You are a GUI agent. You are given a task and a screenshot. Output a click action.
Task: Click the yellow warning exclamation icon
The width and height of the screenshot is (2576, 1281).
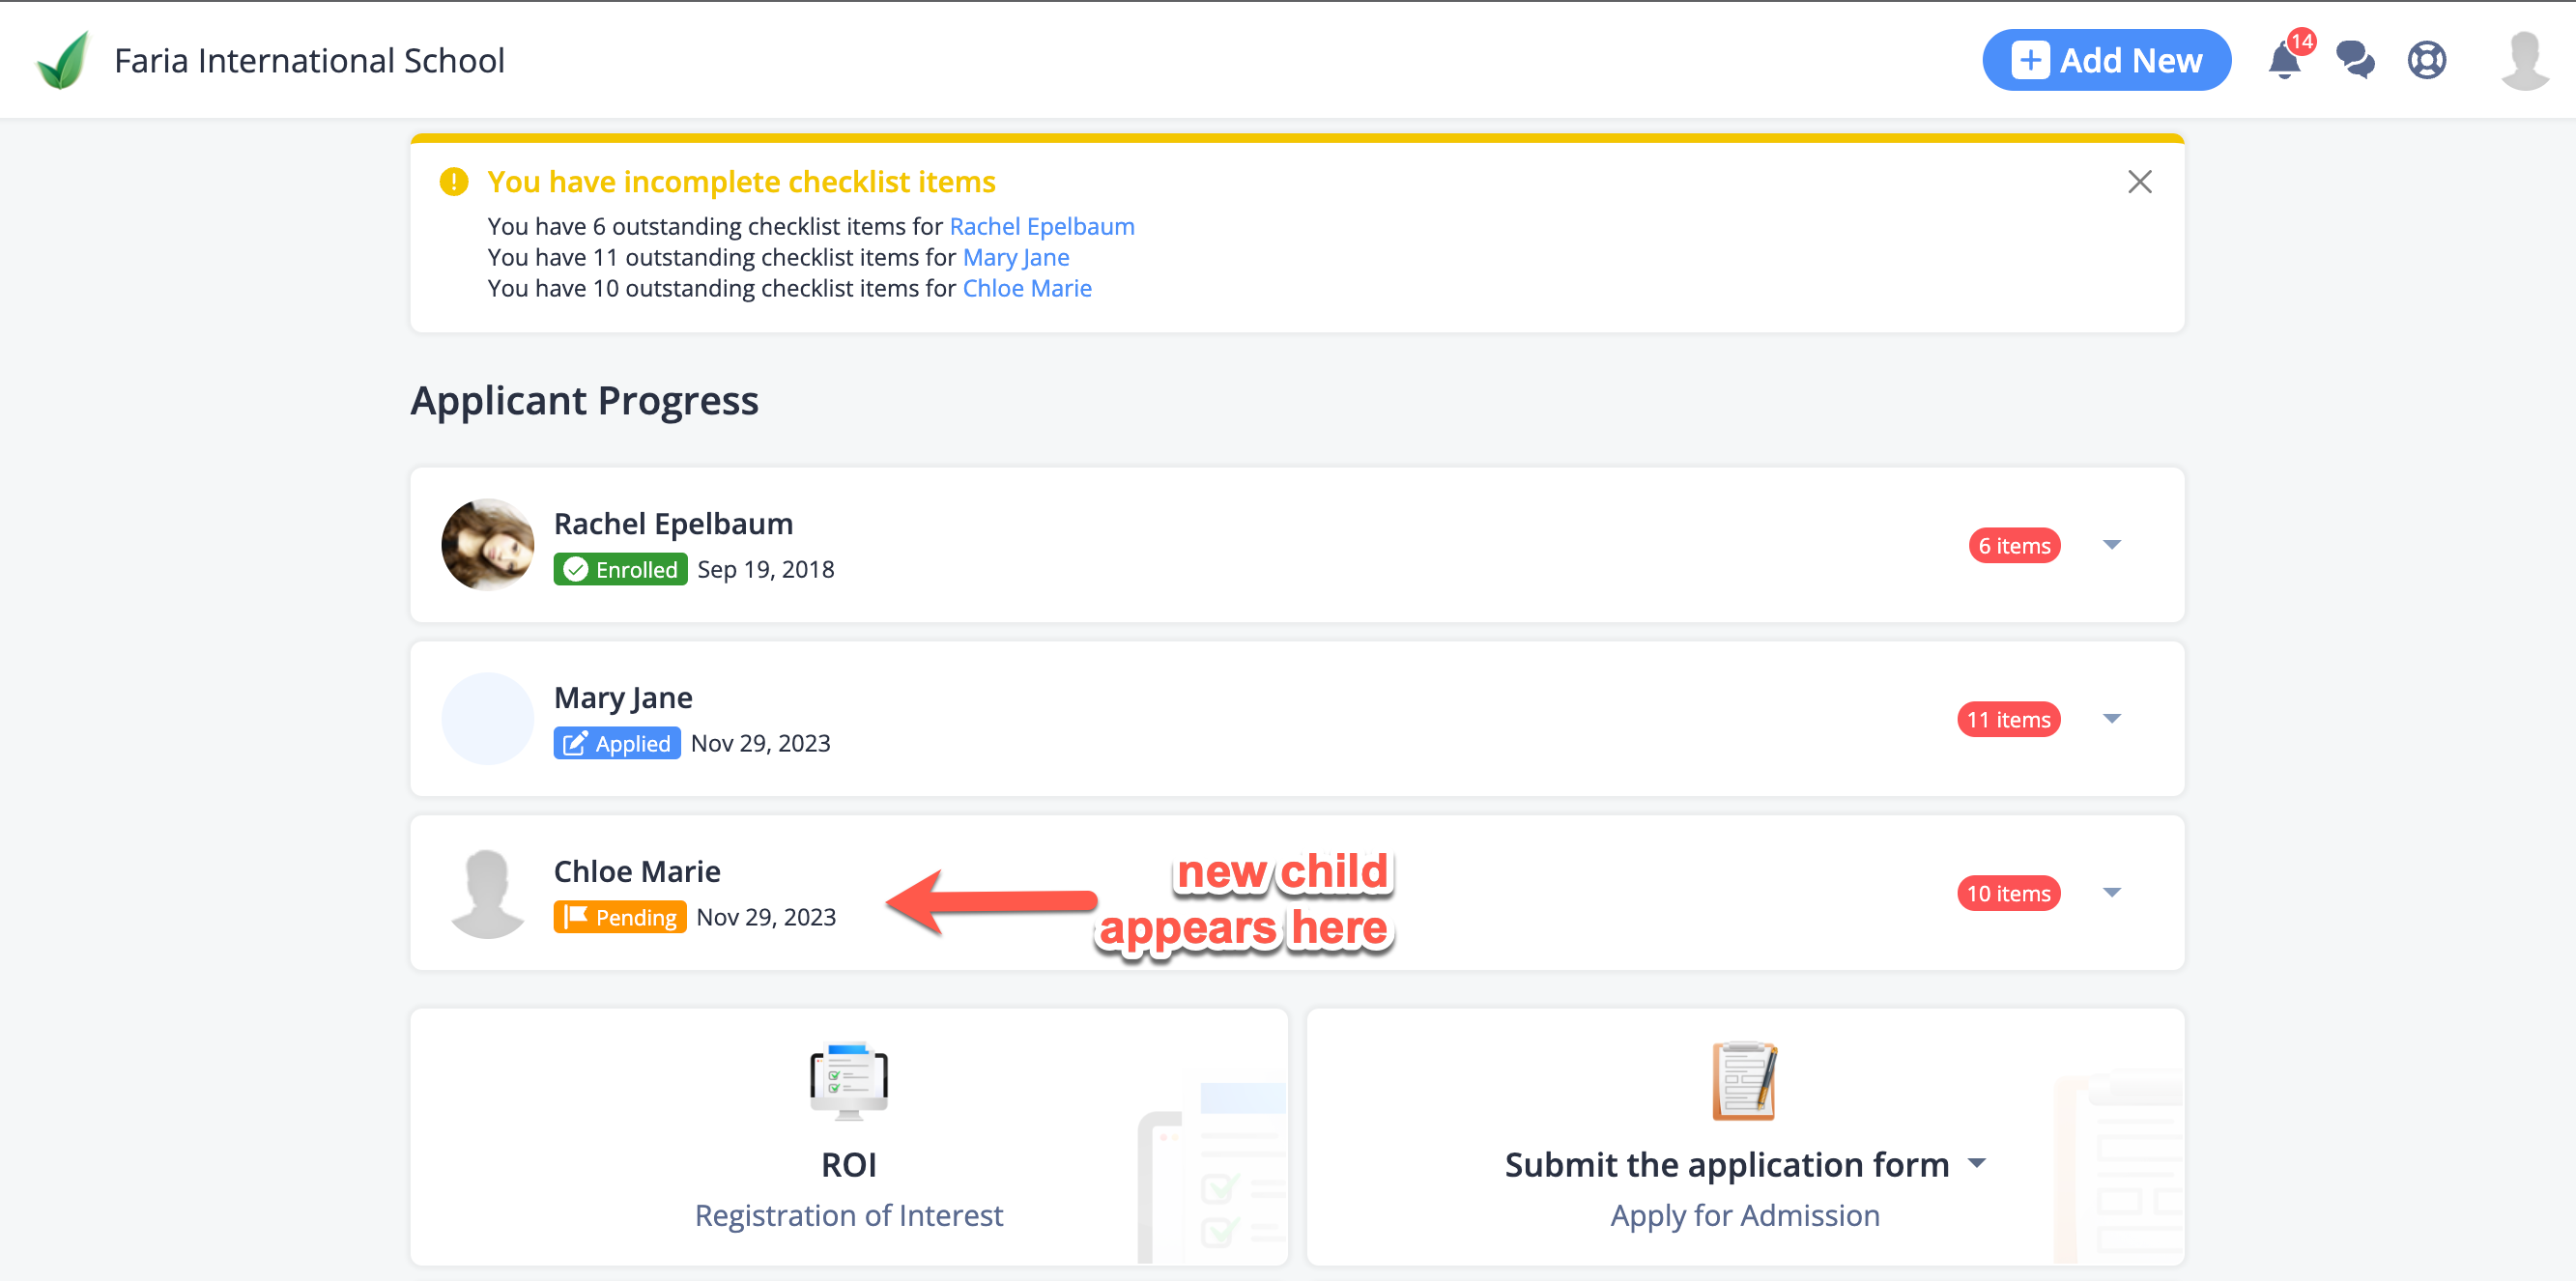pos(454,182)
